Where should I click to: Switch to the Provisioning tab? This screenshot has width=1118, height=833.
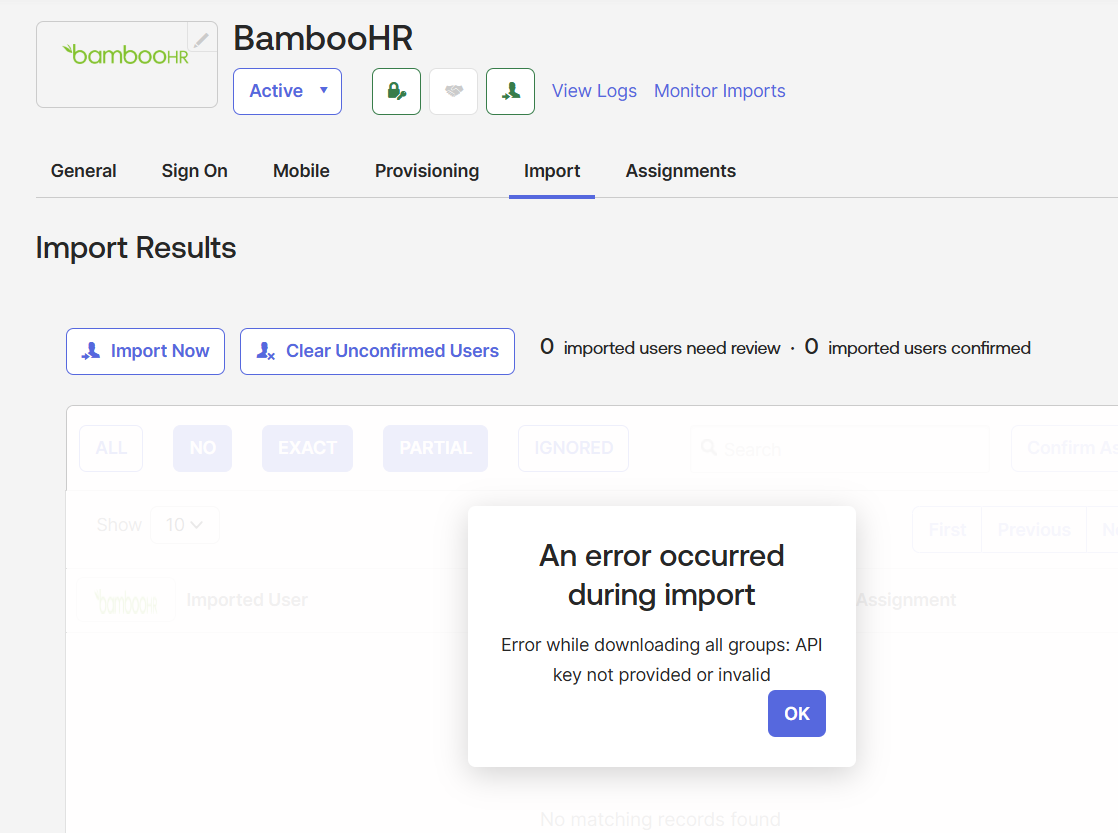427,171
